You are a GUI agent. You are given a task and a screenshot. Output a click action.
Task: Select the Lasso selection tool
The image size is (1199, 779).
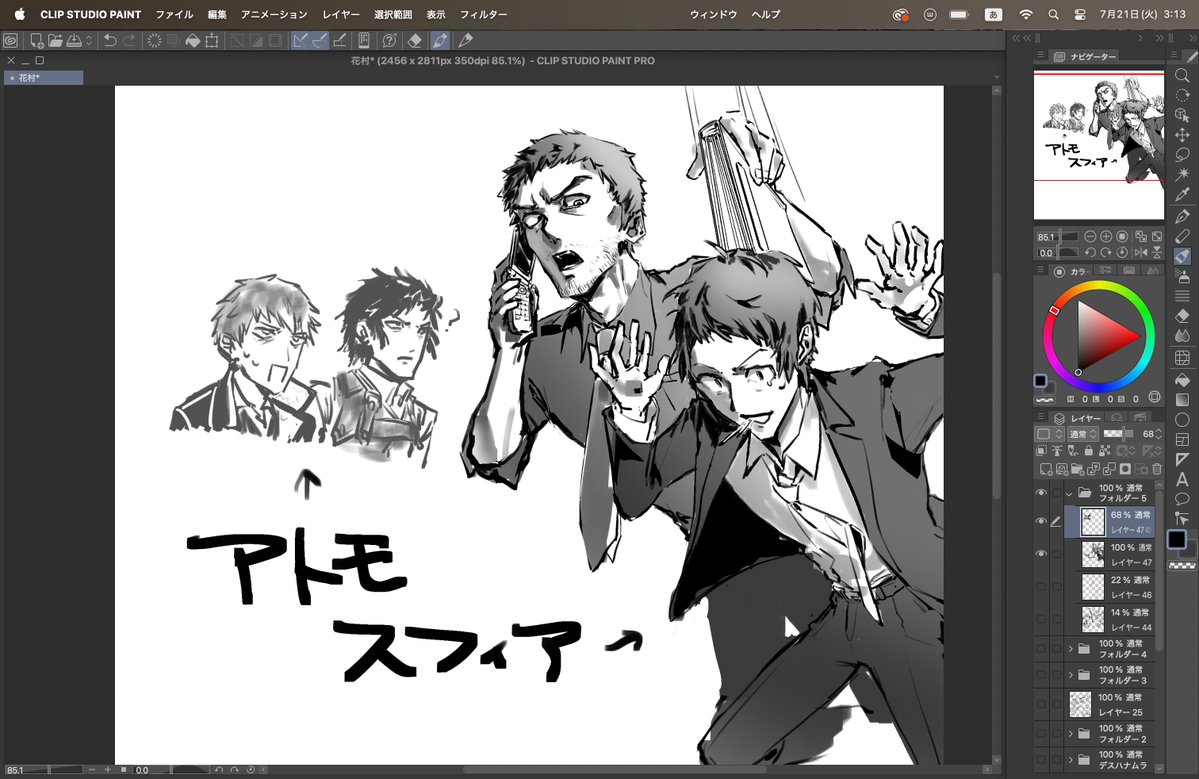[1182, 154]
